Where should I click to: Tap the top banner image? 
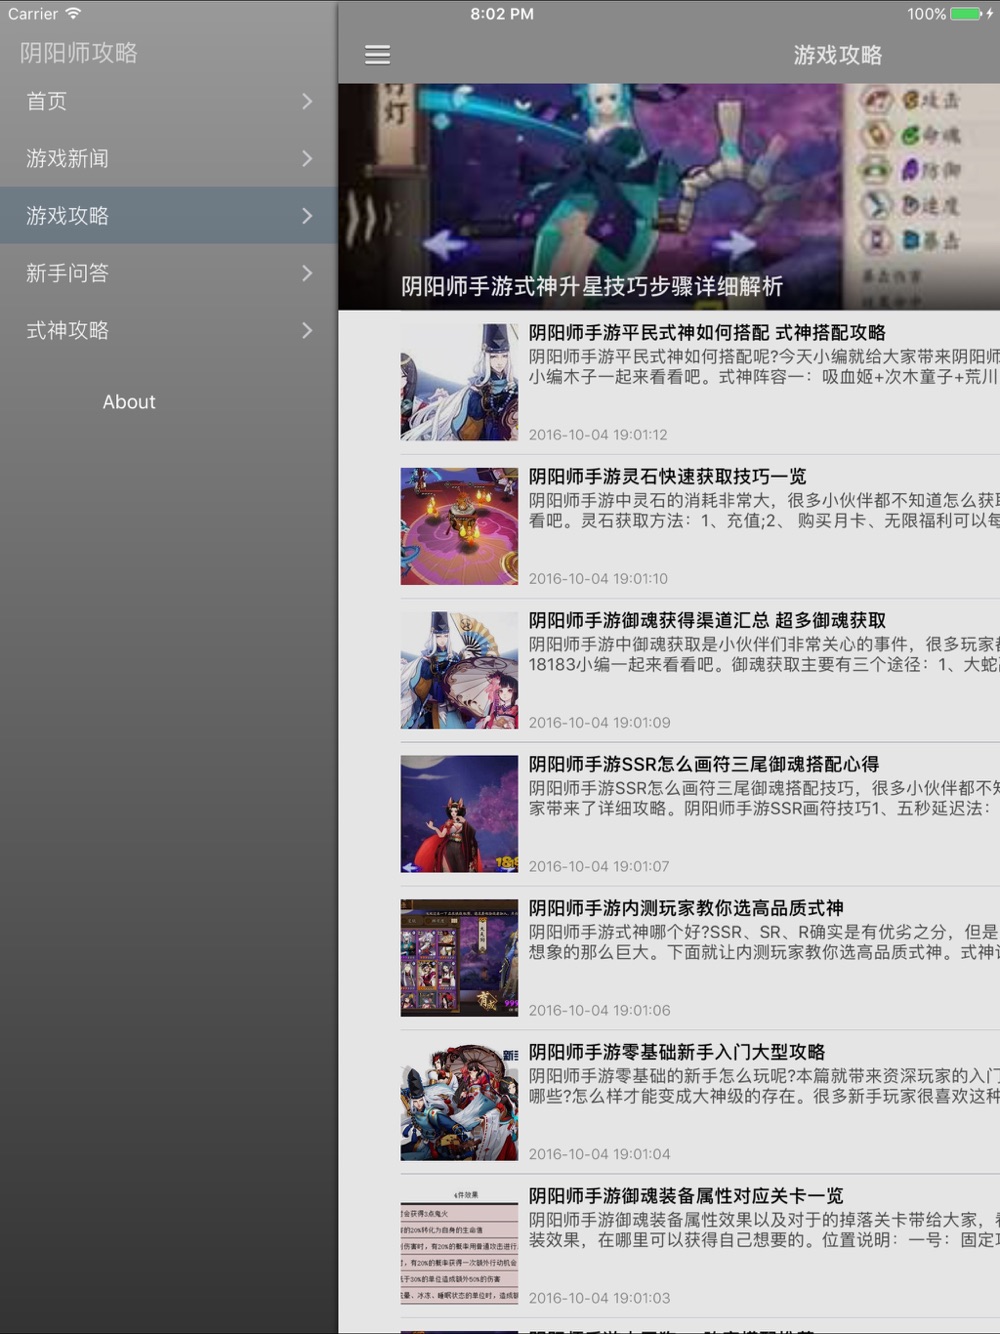[x=669, y=196]
